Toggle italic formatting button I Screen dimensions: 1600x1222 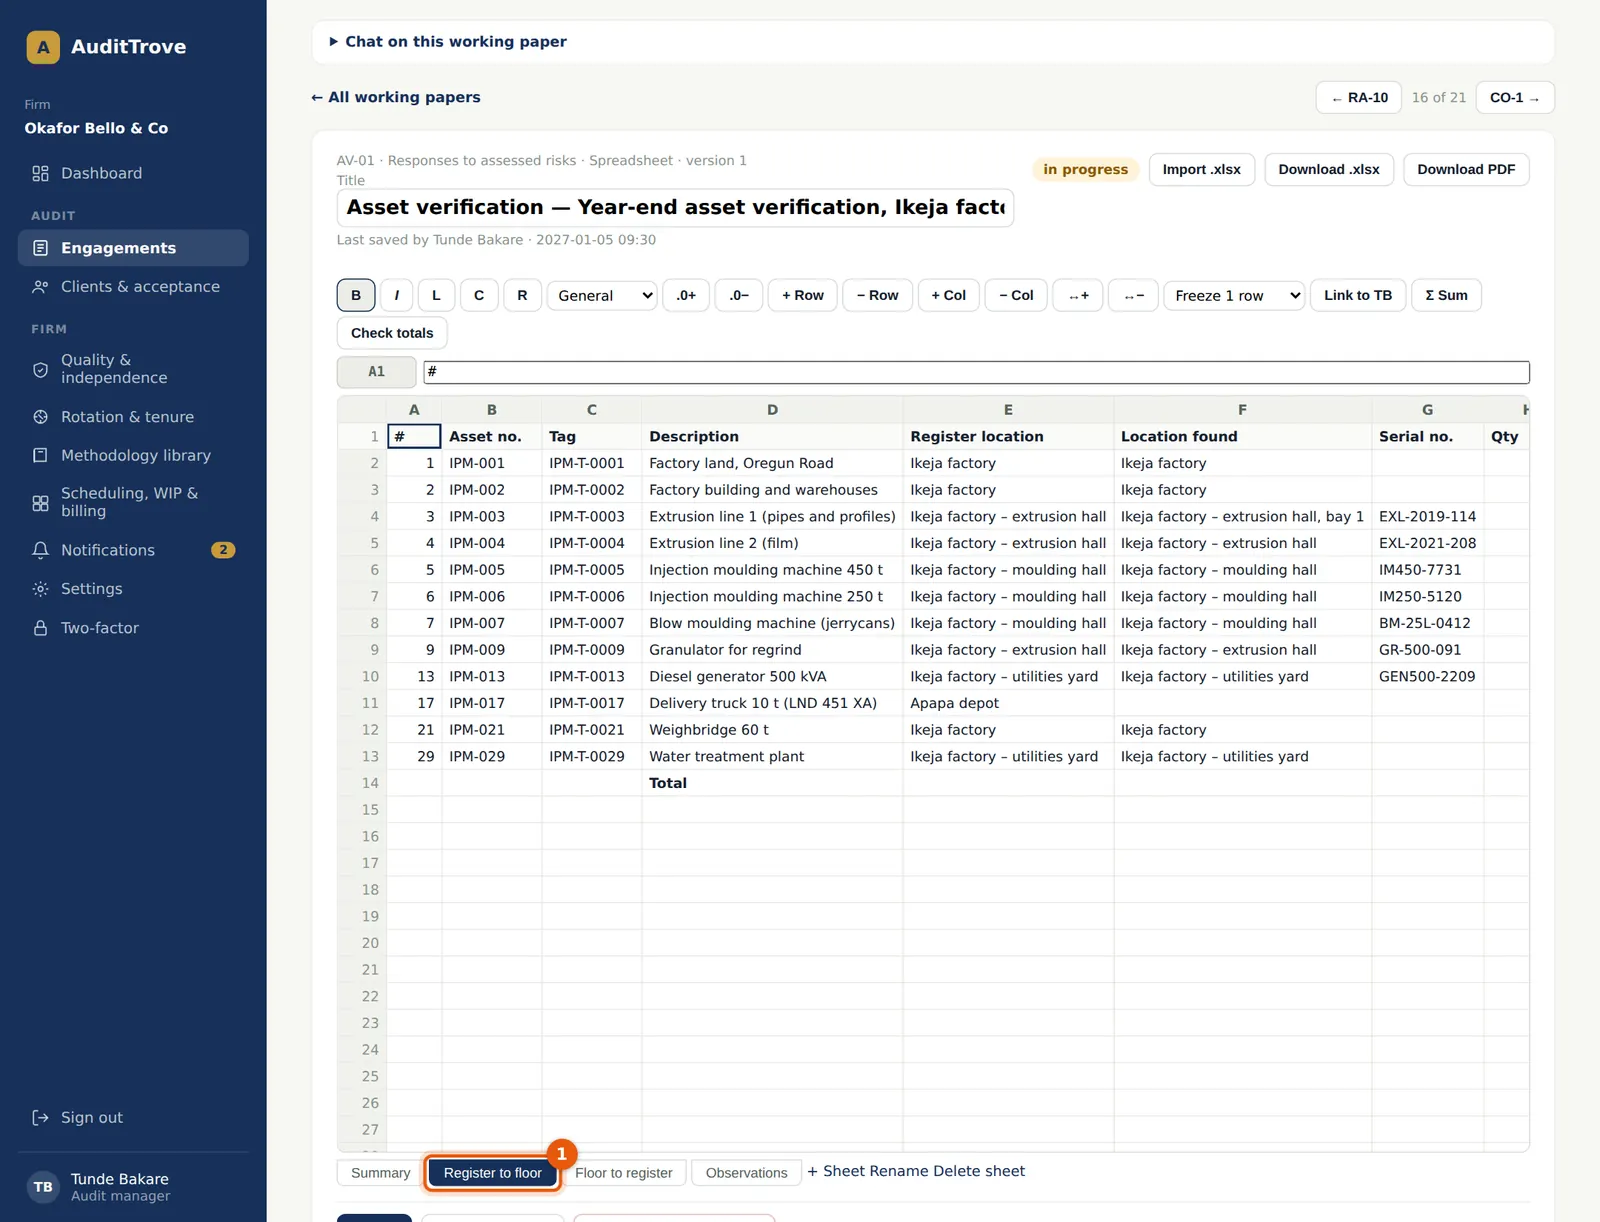click(397, 295)
